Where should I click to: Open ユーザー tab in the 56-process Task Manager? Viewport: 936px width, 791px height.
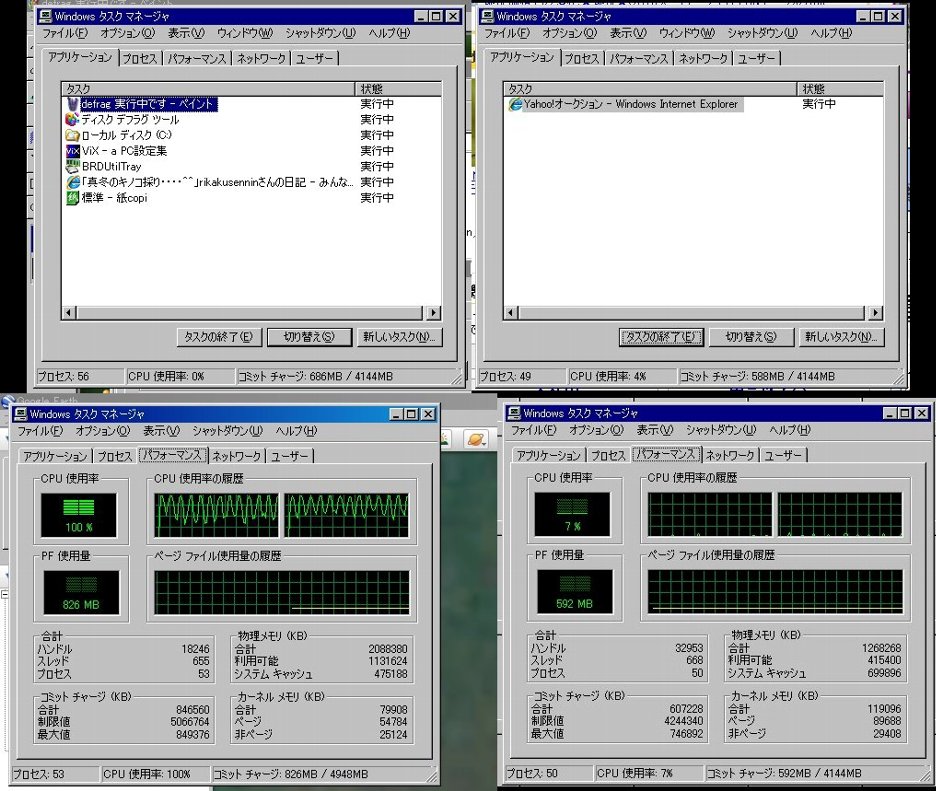316,59
